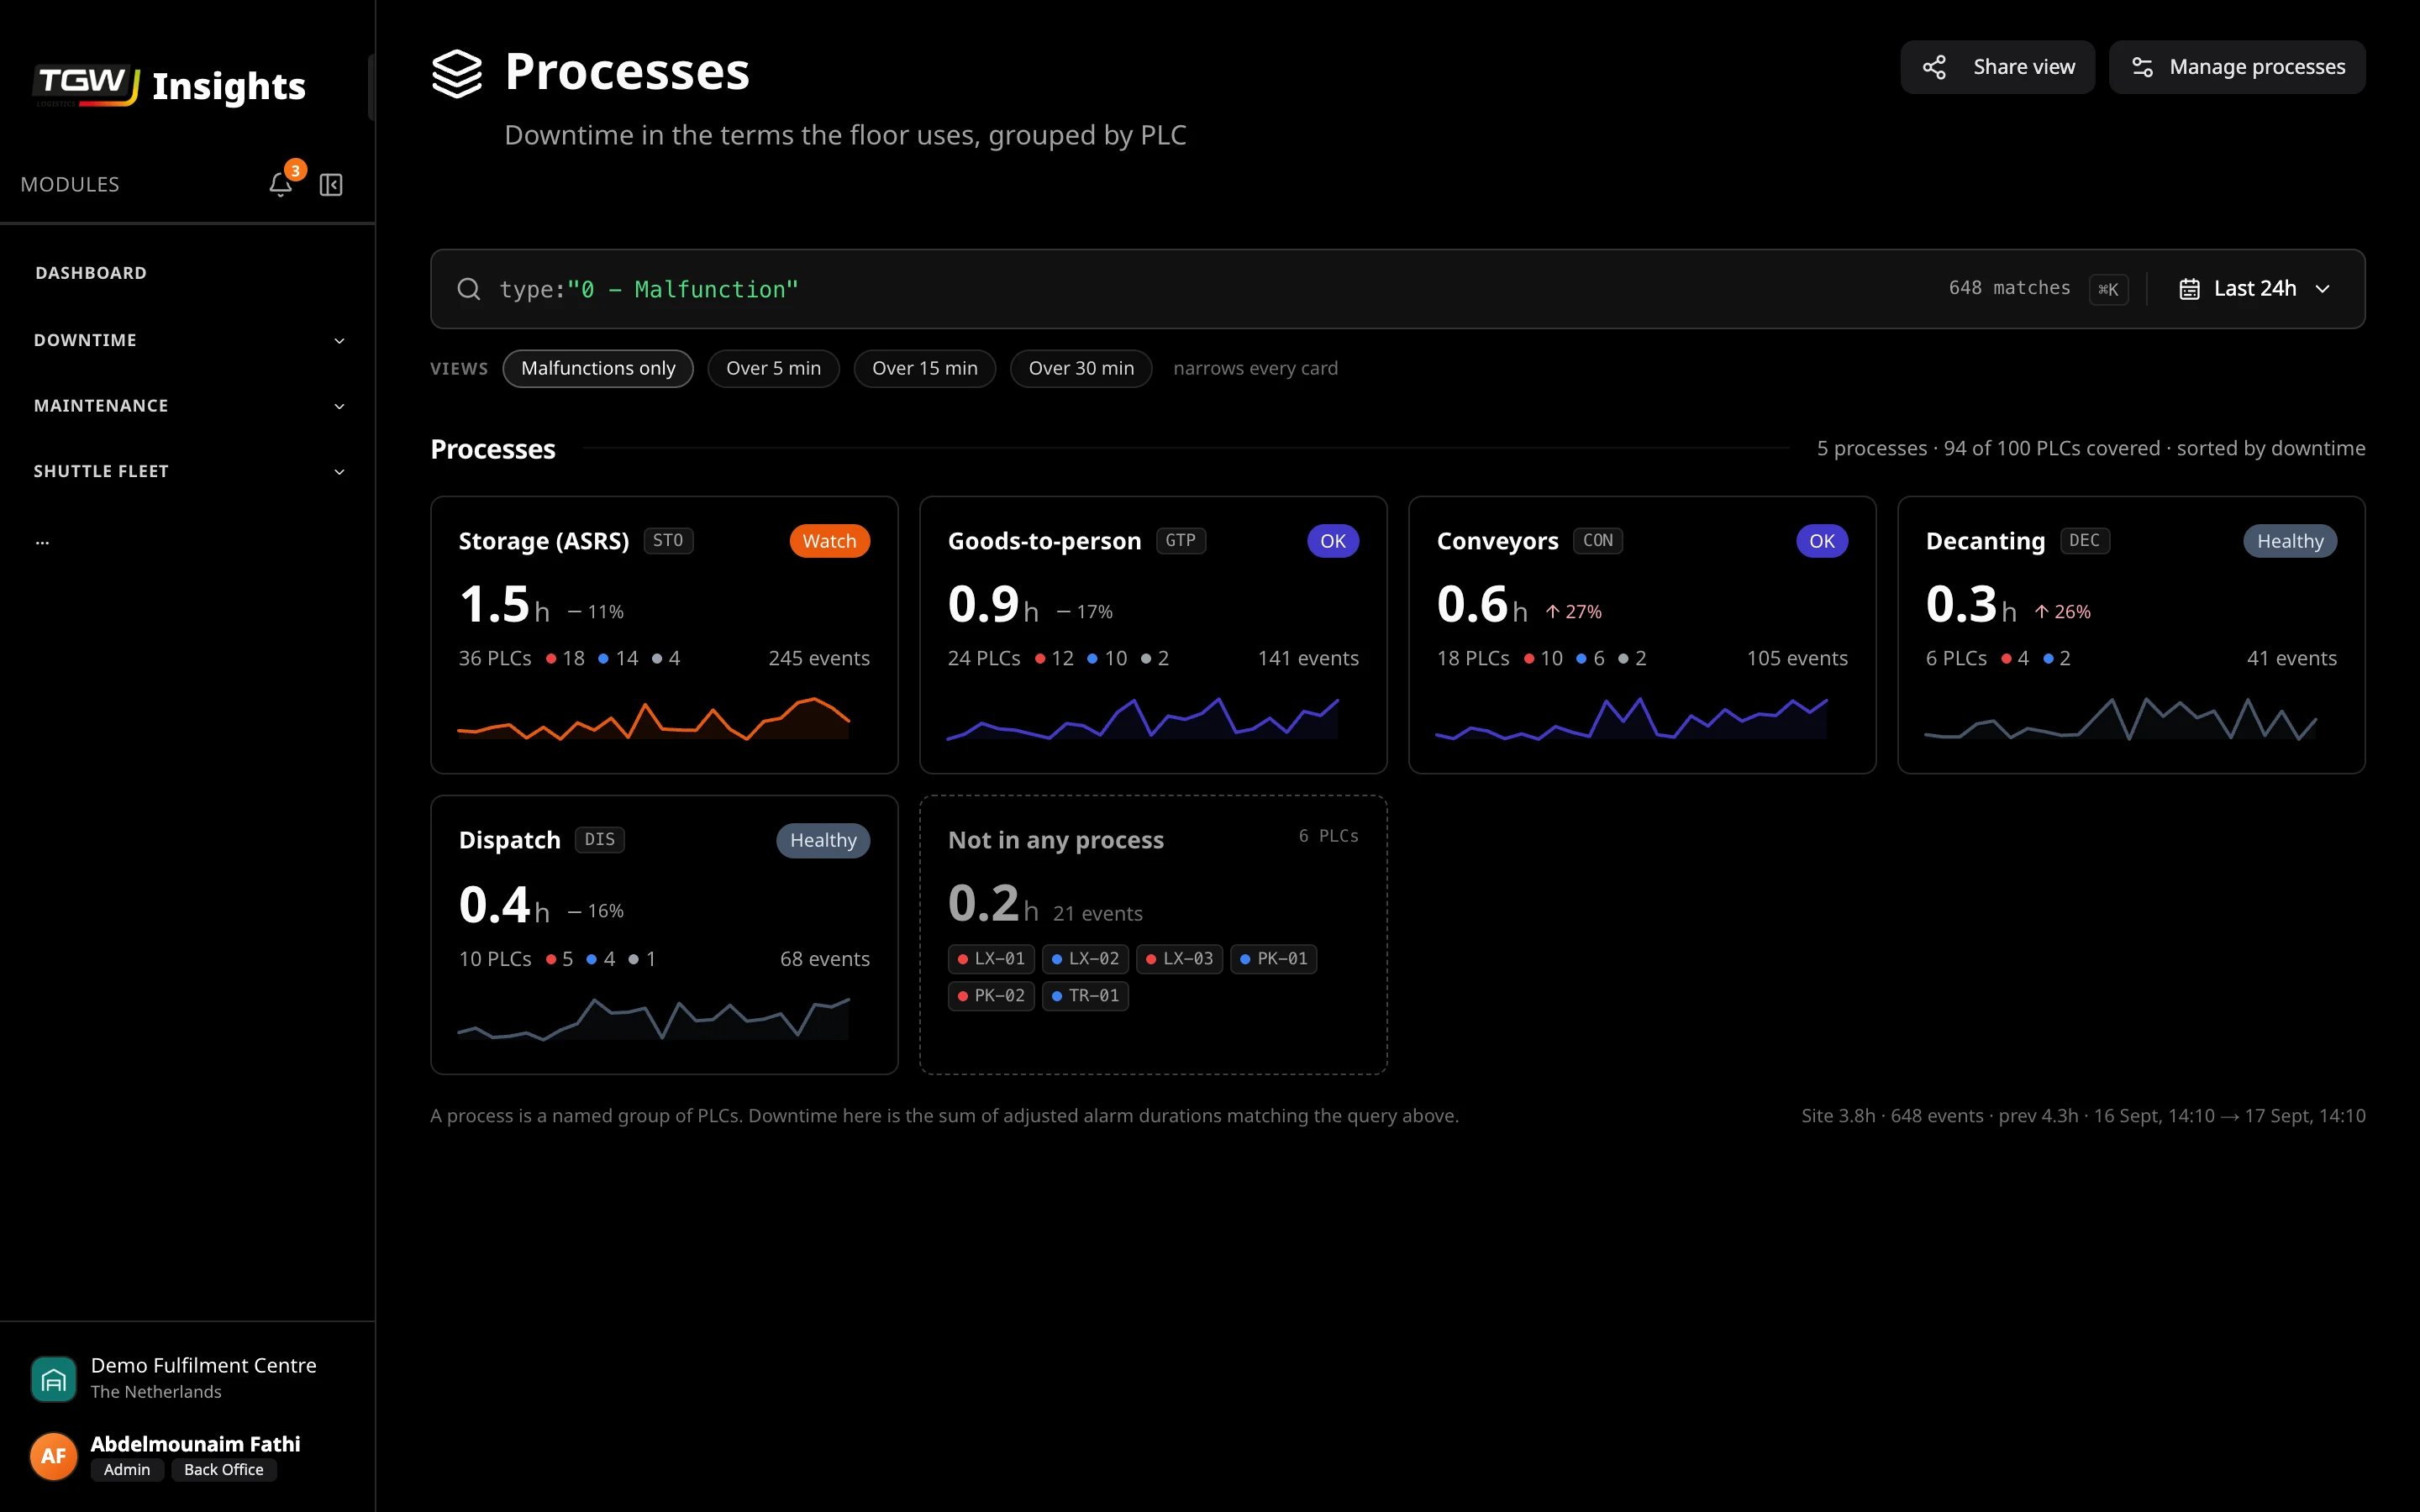Click the share icon in Share view
This screenshot has width=2420, height=1512.
pyautogui.click(x=1934, y=67)
